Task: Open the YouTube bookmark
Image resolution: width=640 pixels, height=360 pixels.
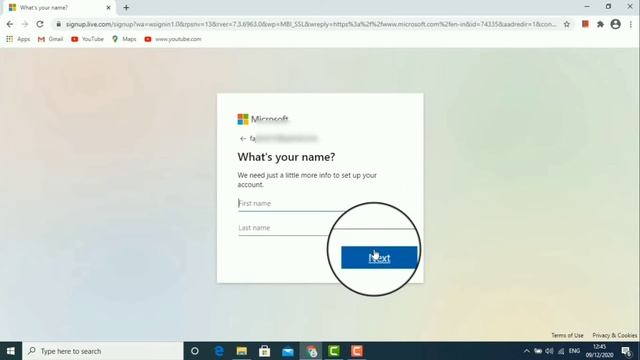Action: tap(87, 39)
